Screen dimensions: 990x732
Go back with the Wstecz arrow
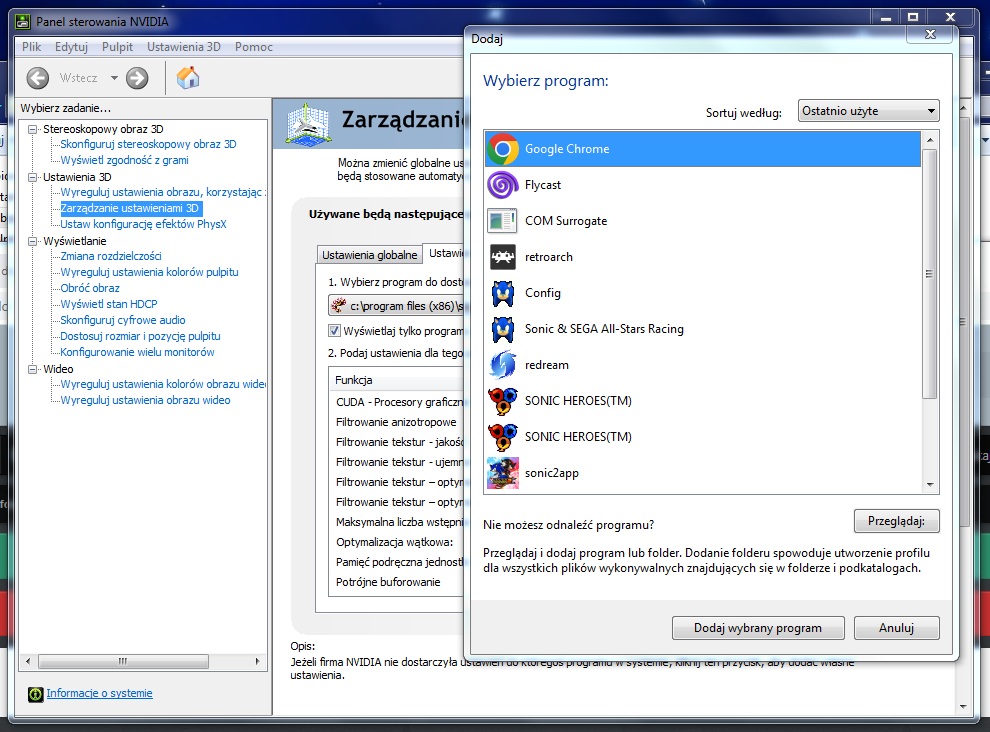pyautogui.click(x=38, y=78)
